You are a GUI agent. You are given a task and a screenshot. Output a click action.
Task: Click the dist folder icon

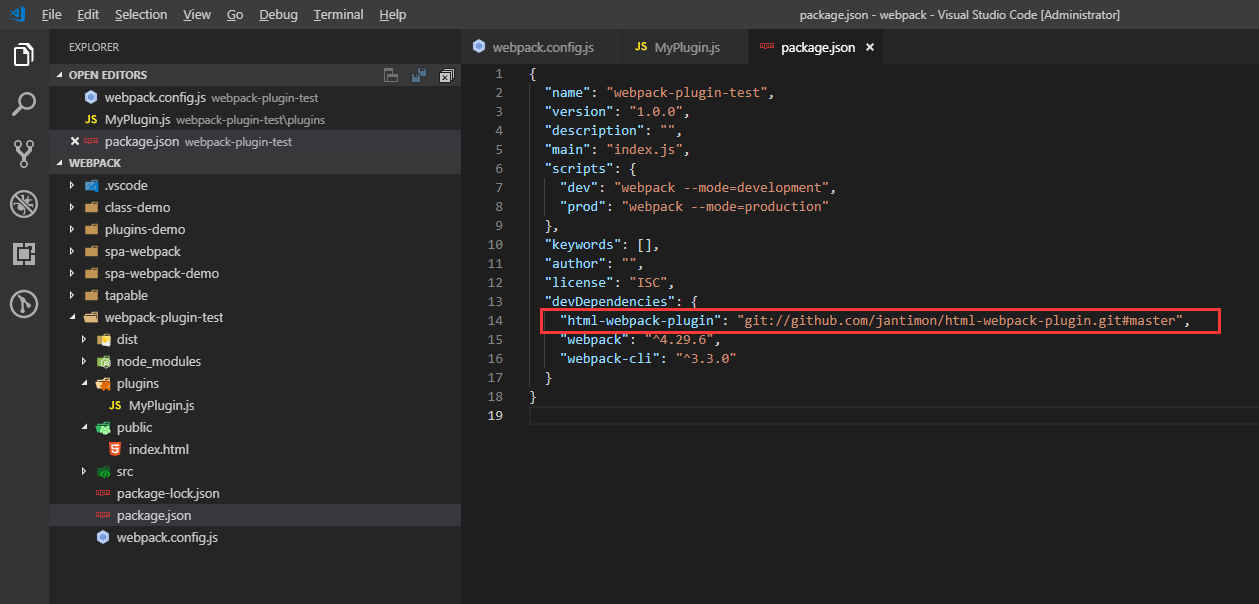click(103, 340)
